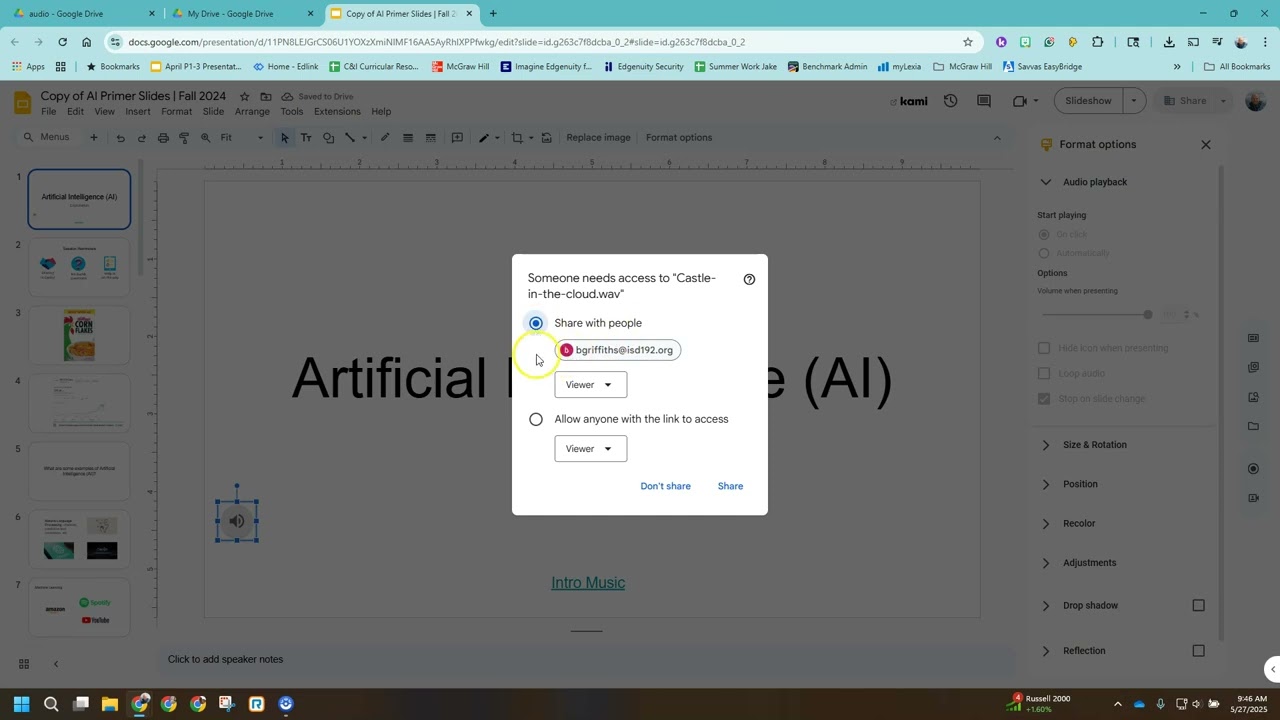Viewport: 1280px width, 720px height.
Task: Click the Redo icon in toolbar
Action: click(x=141, y=138)
